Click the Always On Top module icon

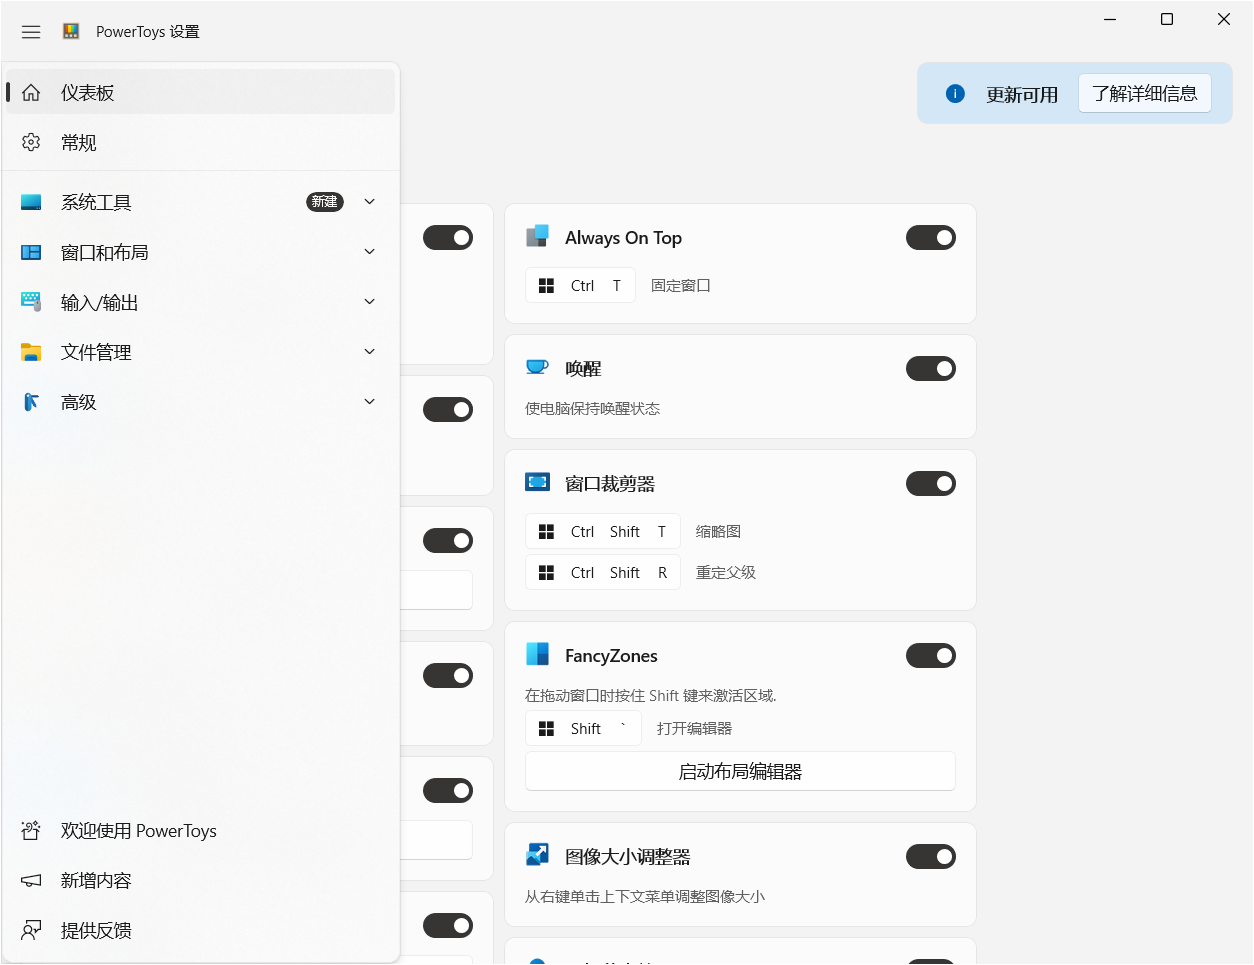(537, 237)
